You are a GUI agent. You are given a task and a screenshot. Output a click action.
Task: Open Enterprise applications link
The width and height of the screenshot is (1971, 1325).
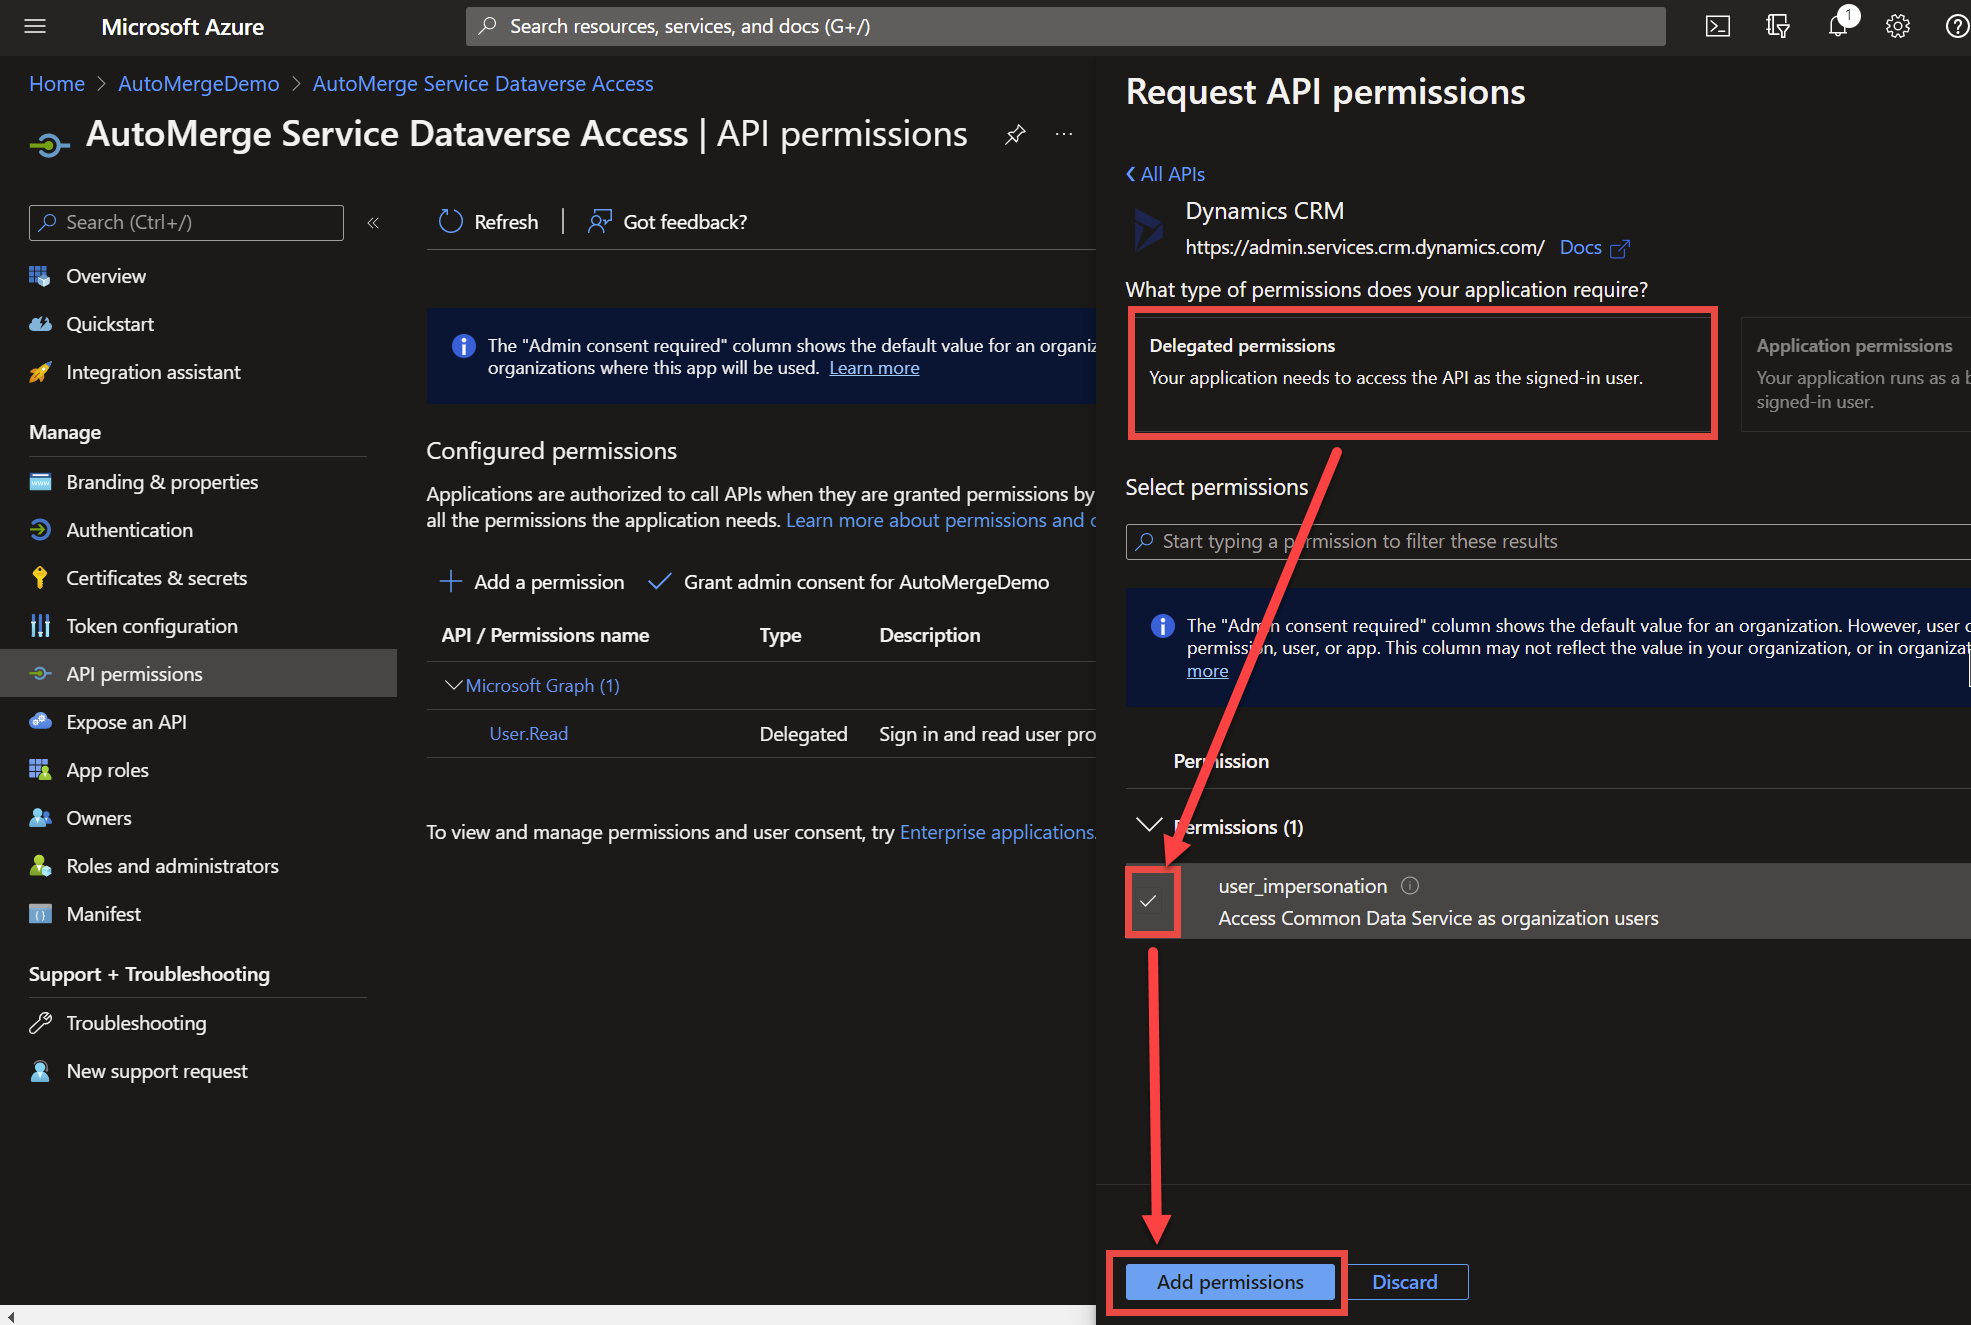[x=997, y=832]
